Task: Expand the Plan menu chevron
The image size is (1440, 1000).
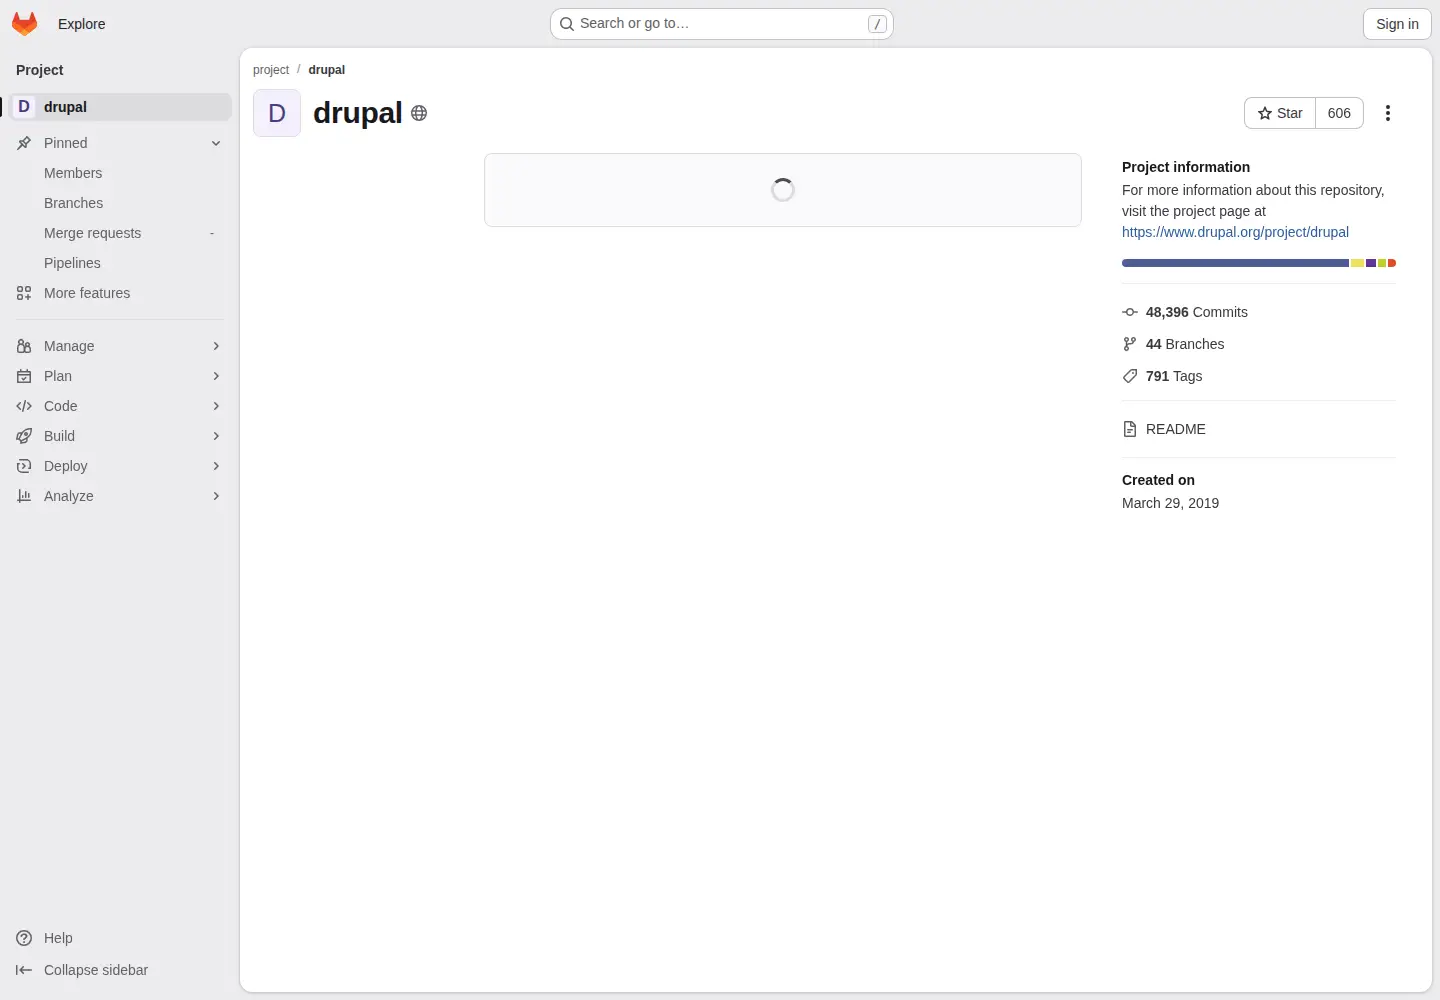Action: 216,376
